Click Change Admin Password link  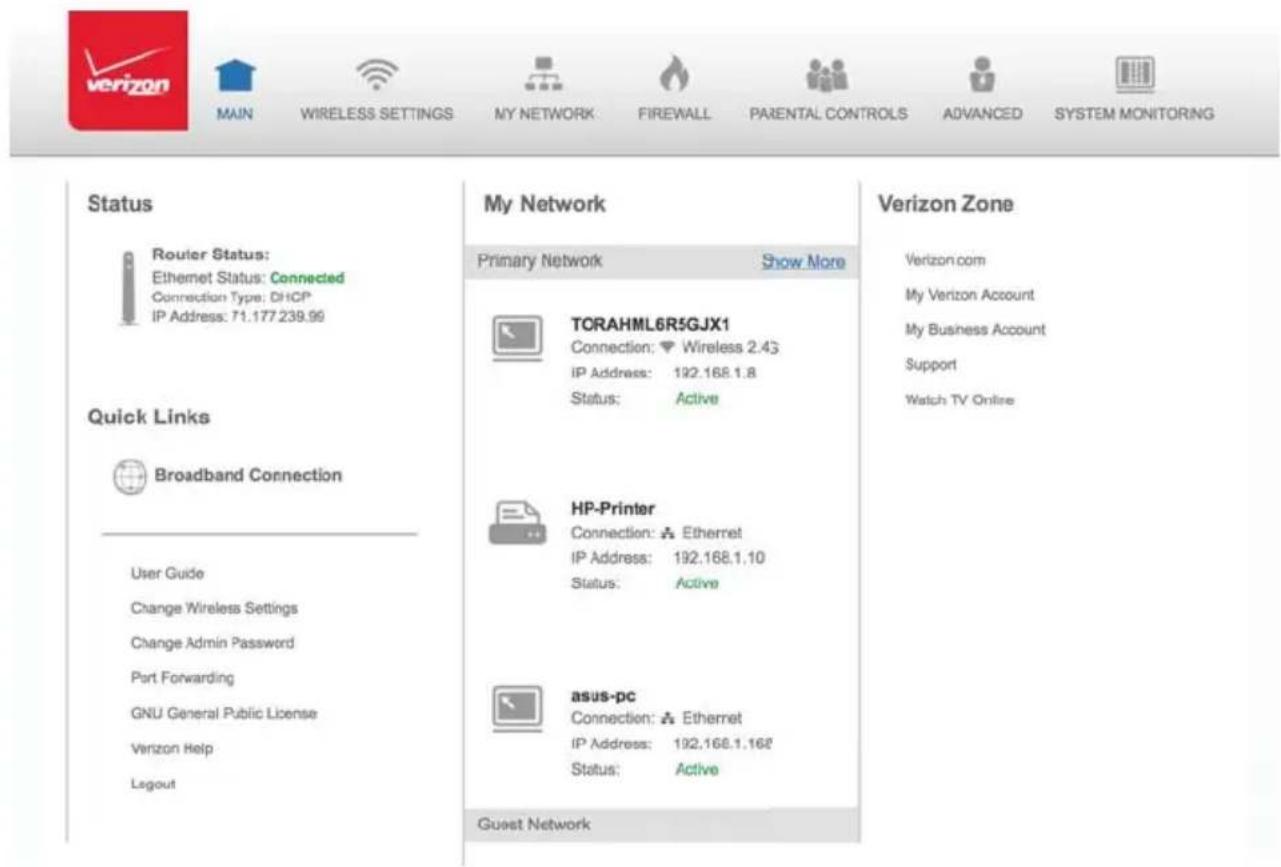click(x=212, y=643)
